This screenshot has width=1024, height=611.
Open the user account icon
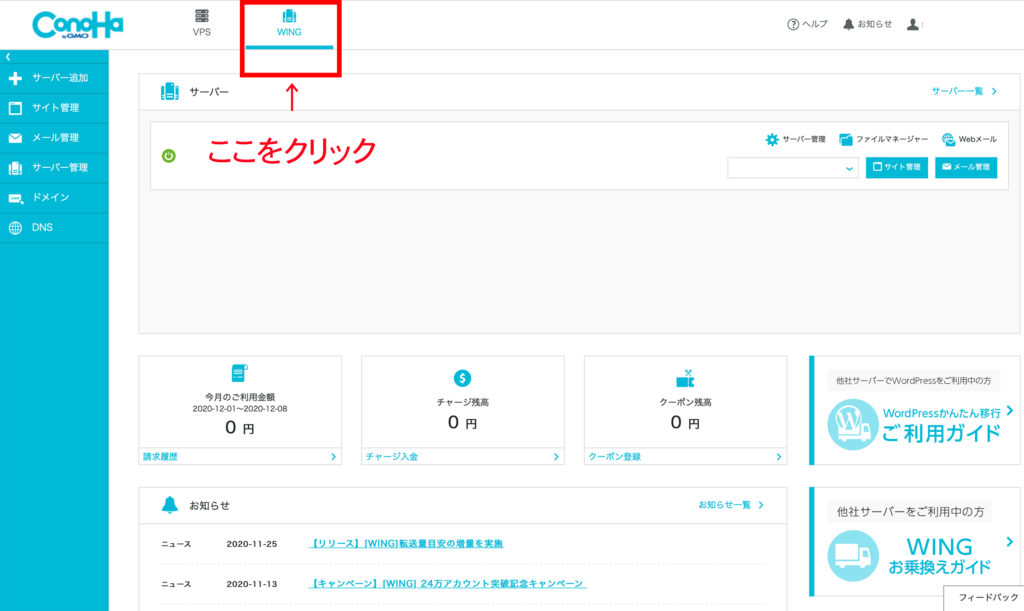tap(913, 24)
